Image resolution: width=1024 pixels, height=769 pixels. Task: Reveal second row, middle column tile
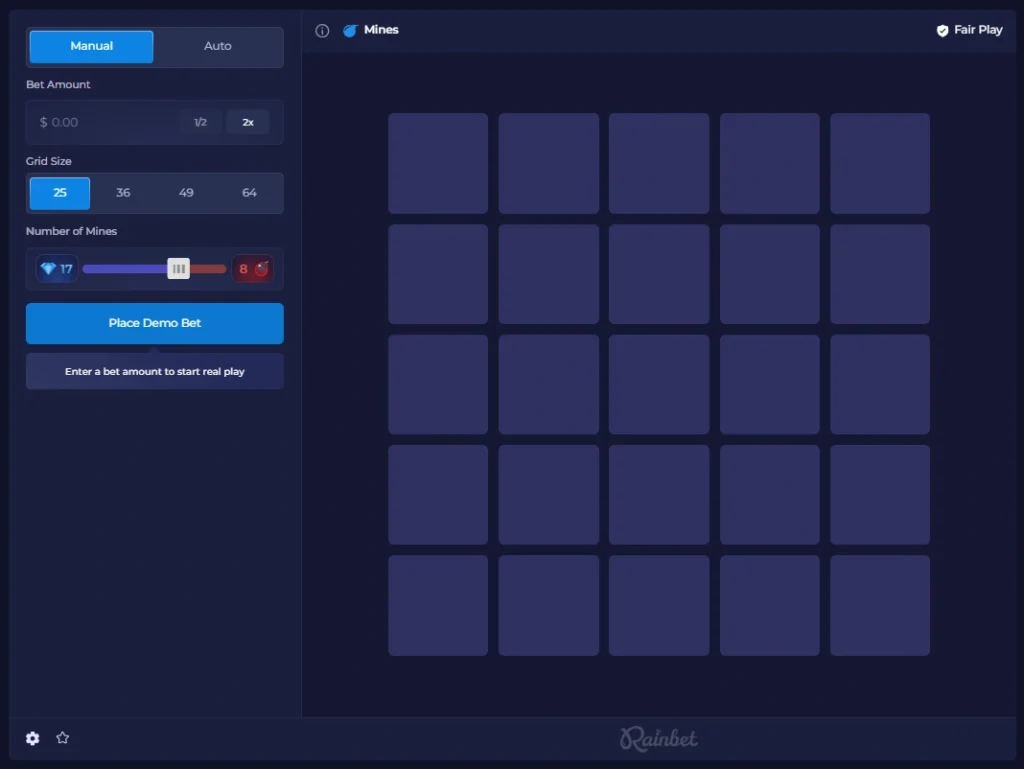coord(659,274)
